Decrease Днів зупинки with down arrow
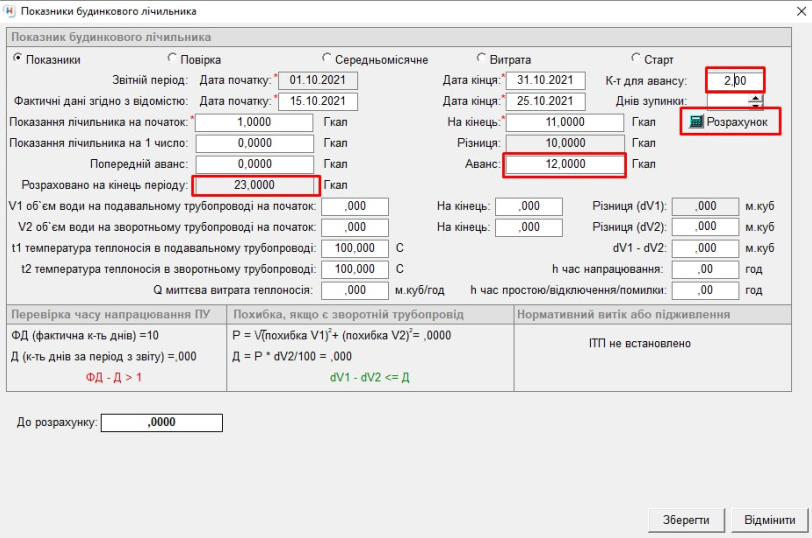 (755, 105)
